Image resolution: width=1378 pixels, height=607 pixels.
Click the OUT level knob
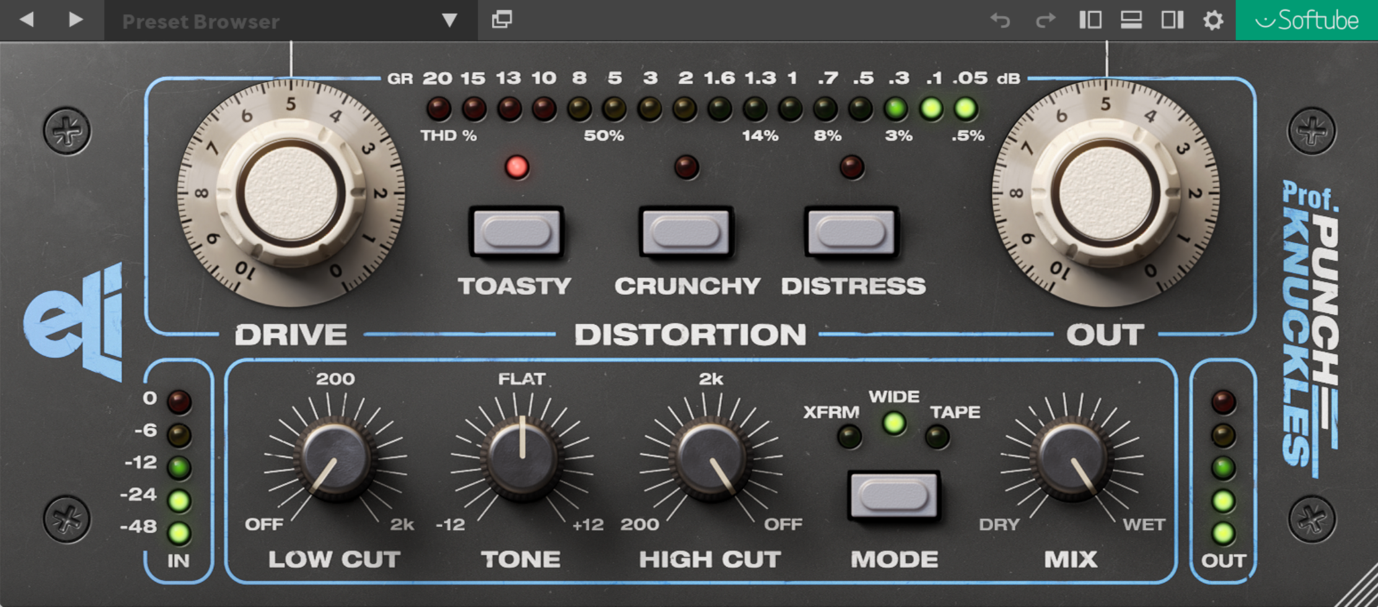(x=1105, y=194)
